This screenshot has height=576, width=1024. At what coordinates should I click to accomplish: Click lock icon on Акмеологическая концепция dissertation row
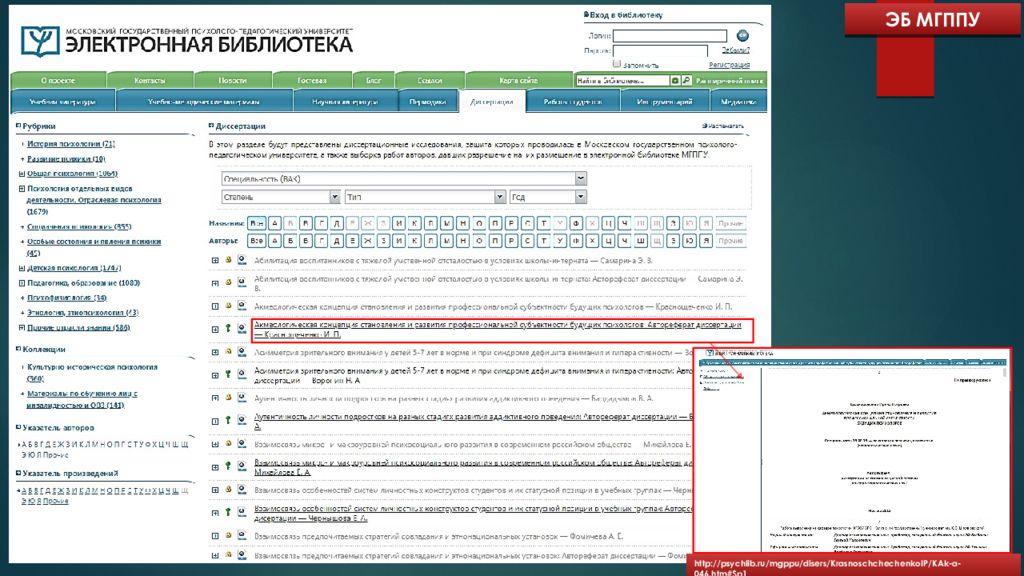click(228, 306)
